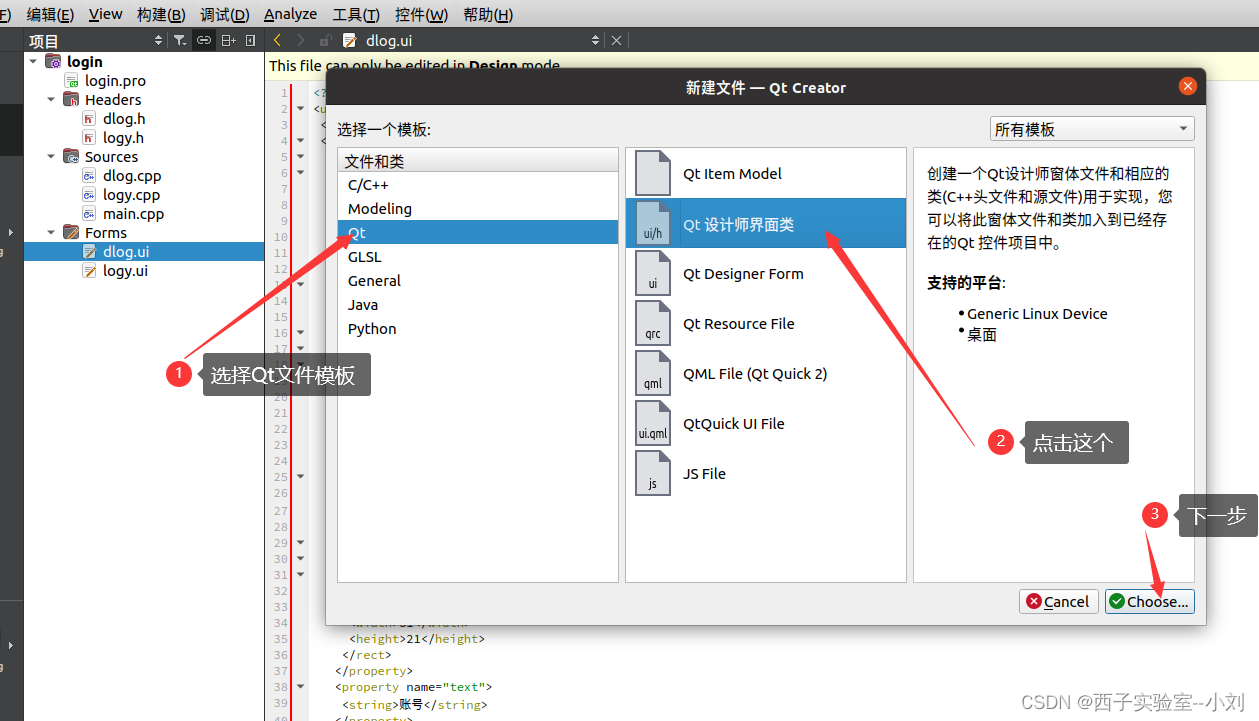This screenshot has height=721, width=1259.
Task: Select the General category
Action: 478,281
